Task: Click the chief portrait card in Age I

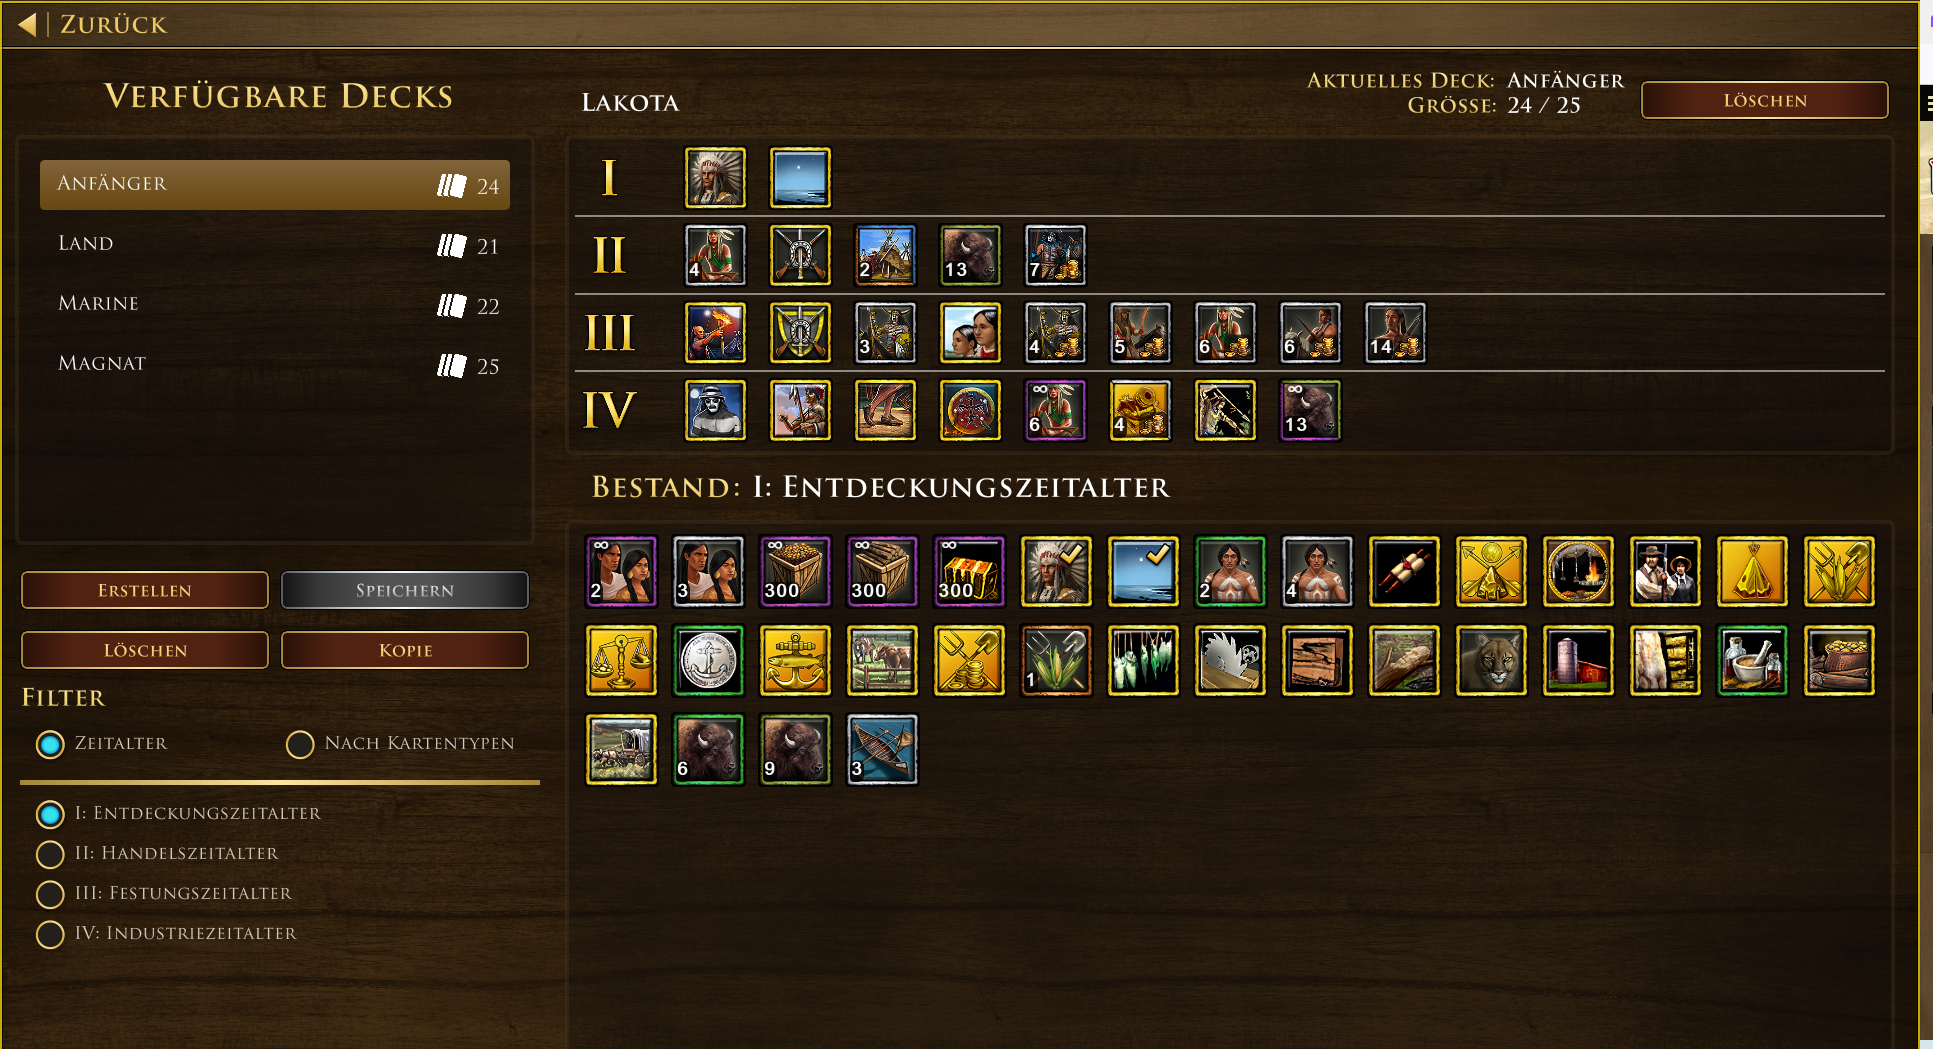Action: click(x=715, y=178)
